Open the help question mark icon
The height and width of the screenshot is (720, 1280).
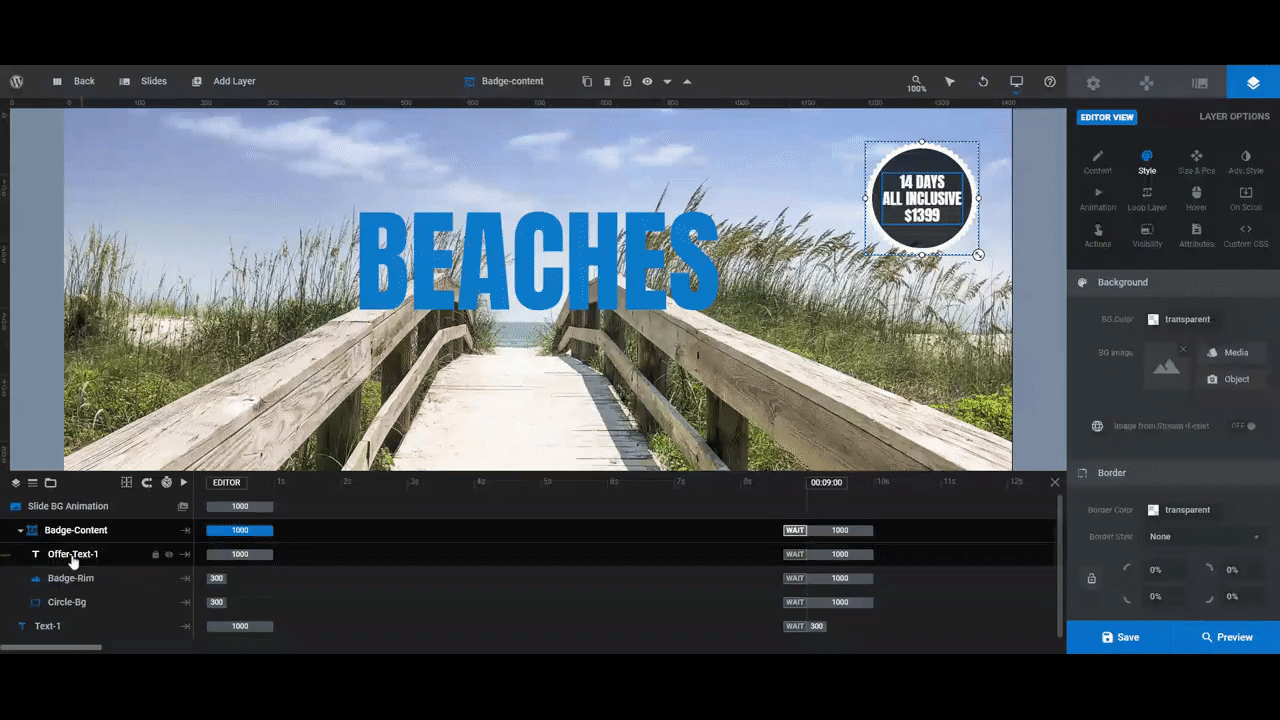coord(1049,82)
